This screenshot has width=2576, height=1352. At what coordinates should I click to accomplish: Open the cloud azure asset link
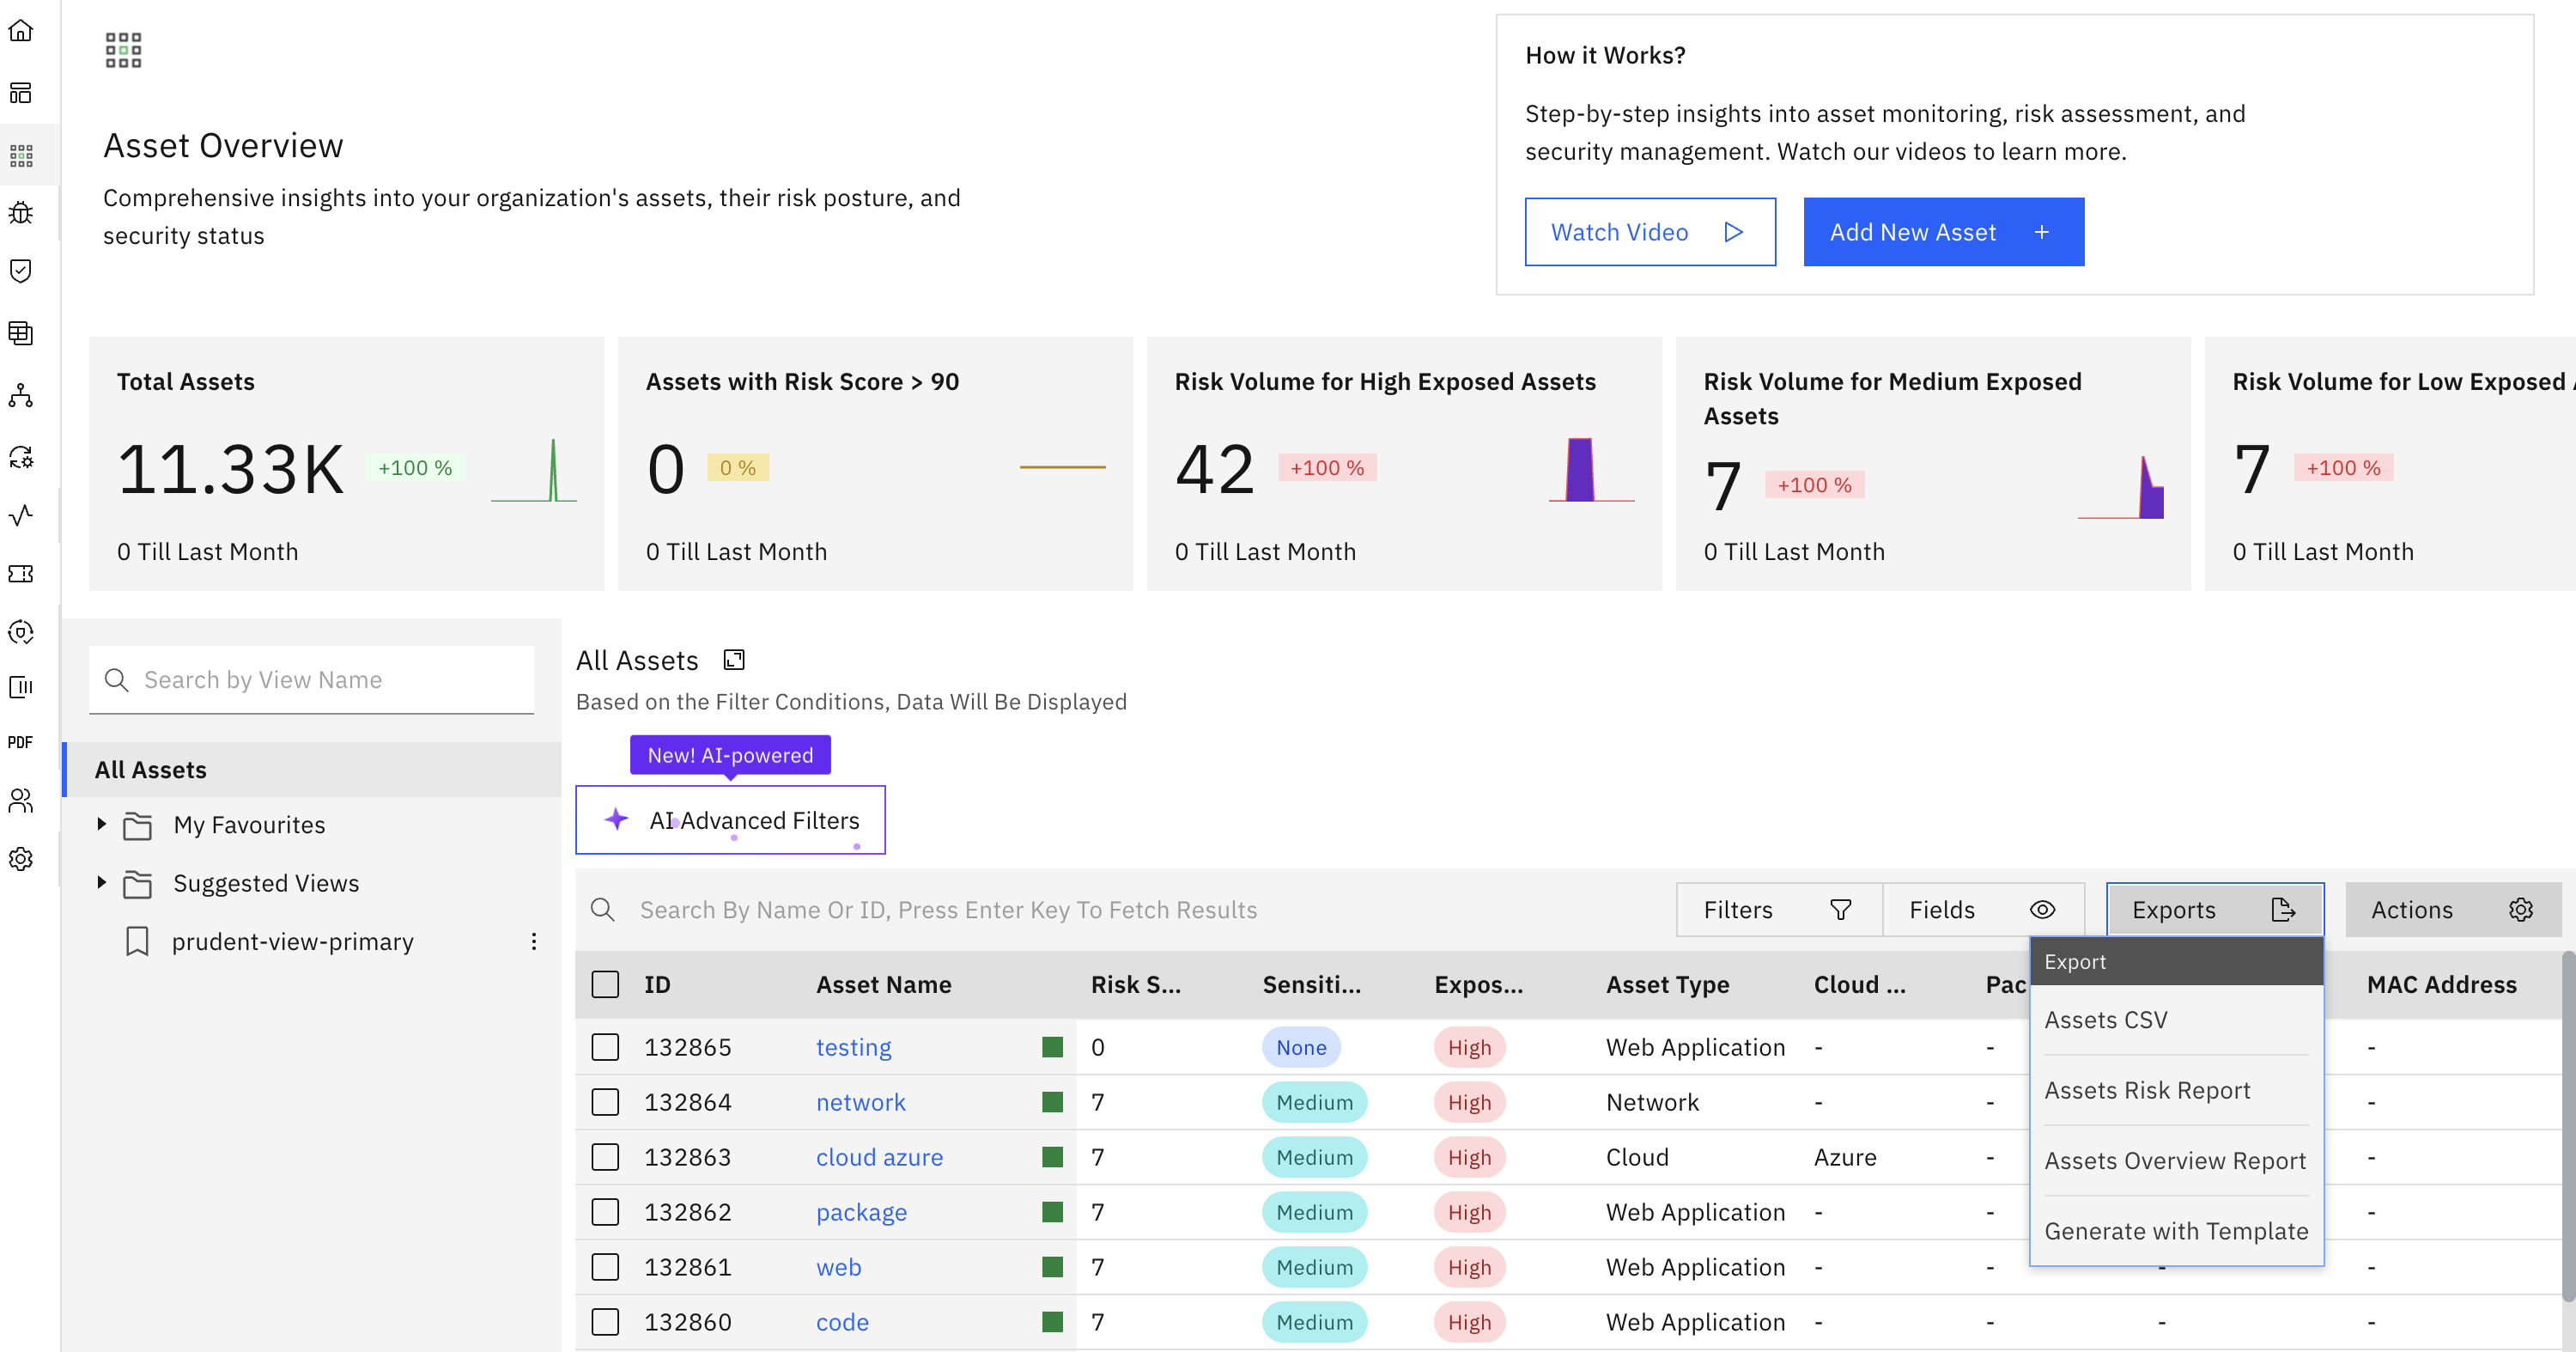pos(879,1157)
